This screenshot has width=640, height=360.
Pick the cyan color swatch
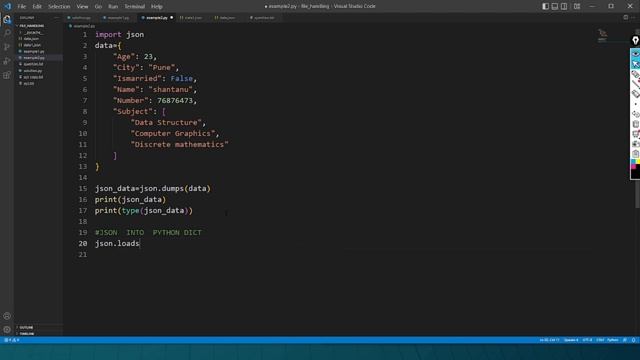pos(633,162)
